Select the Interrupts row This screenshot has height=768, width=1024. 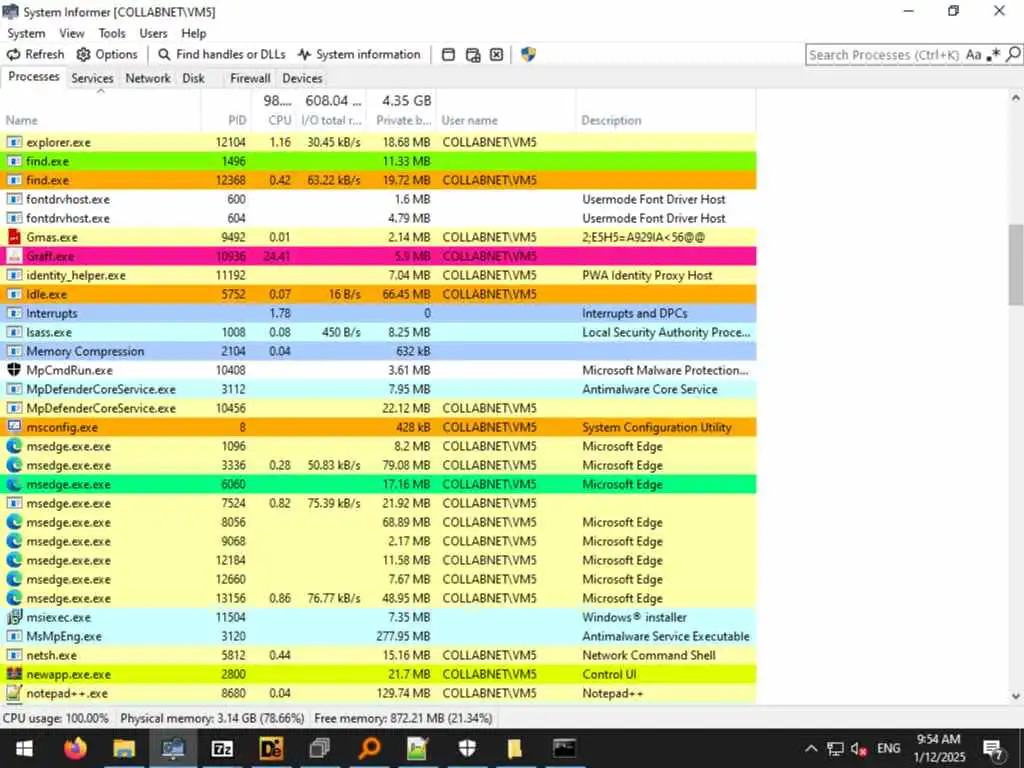pos(379,313)
